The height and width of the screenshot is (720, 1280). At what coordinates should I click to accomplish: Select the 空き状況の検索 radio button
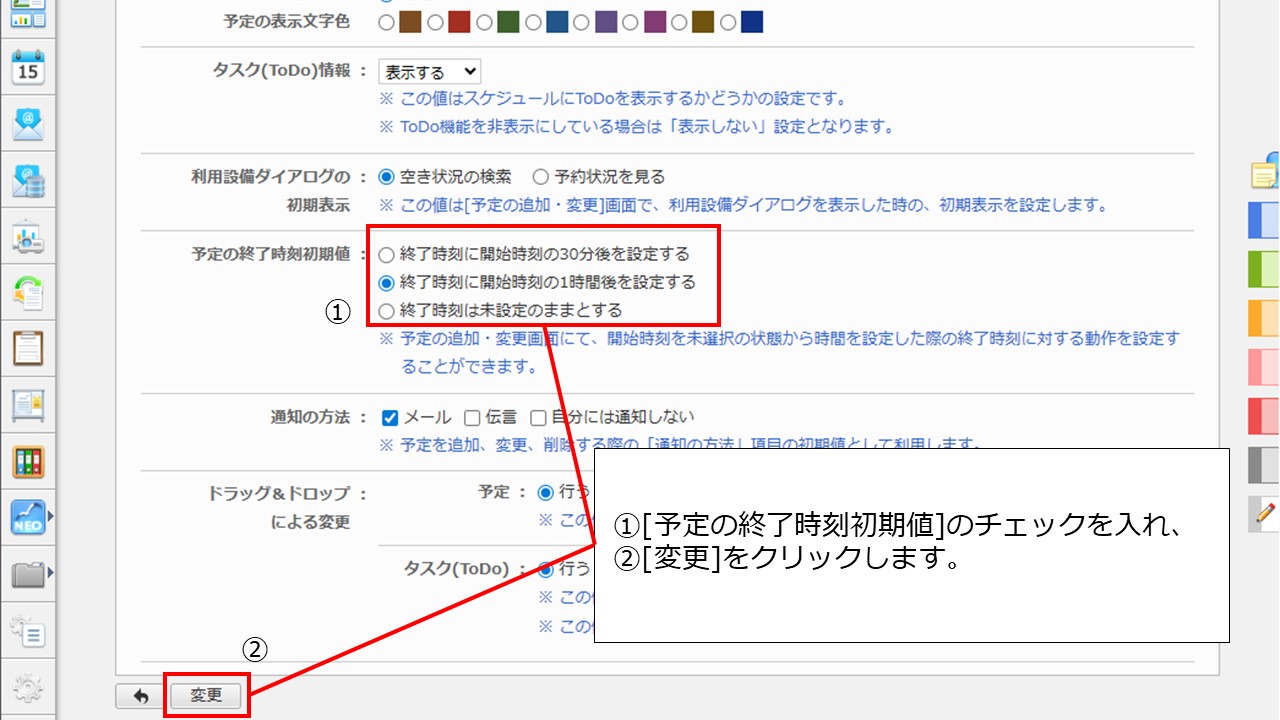pos(386,177)
